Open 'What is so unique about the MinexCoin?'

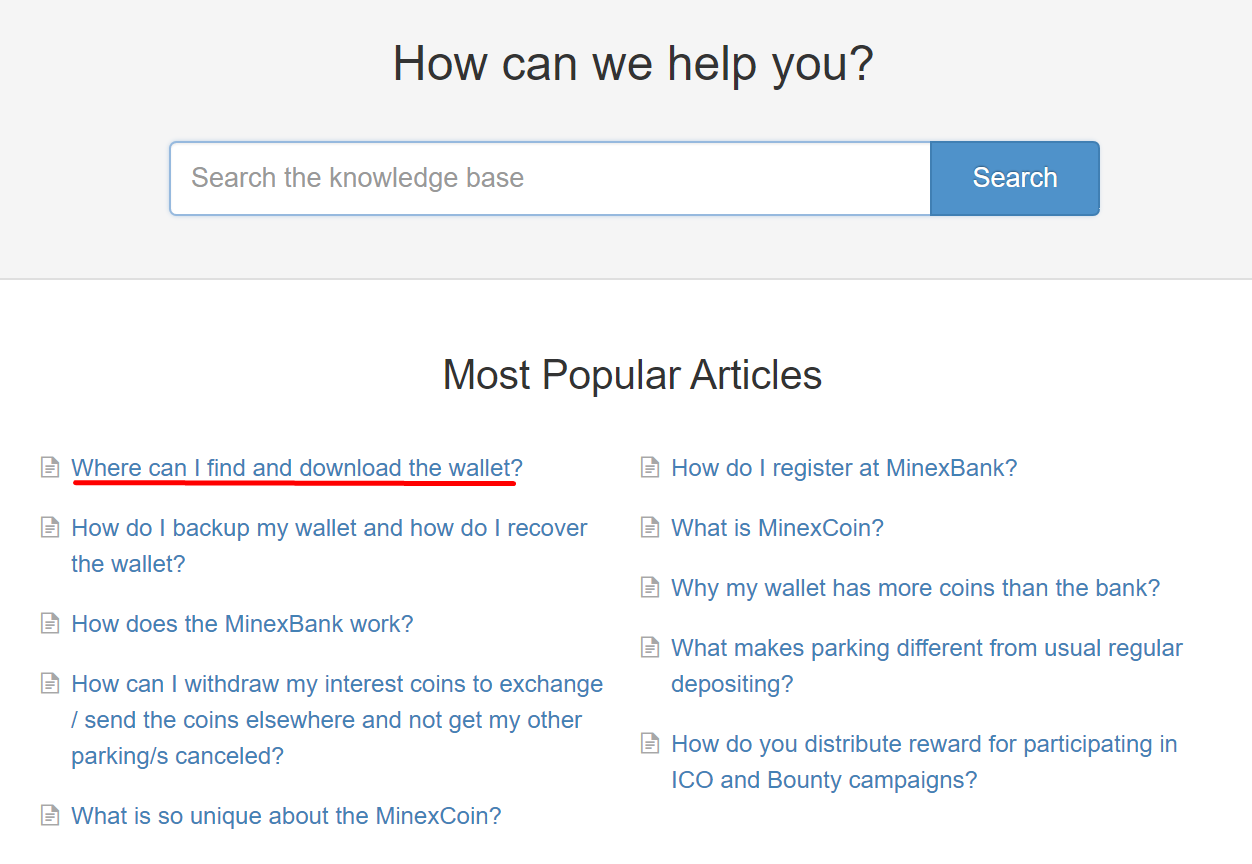[286, 816]
